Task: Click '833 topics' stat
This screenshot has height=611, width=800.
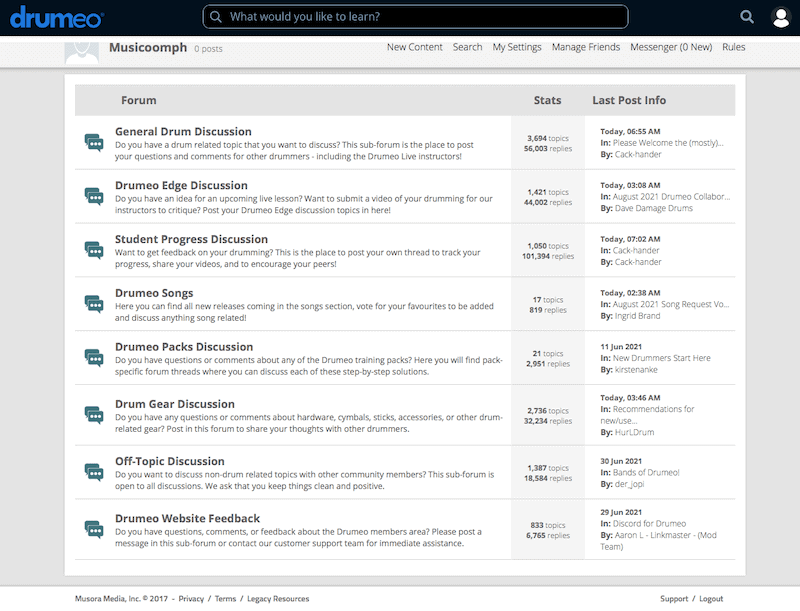Action: click(x=547, y=525)
